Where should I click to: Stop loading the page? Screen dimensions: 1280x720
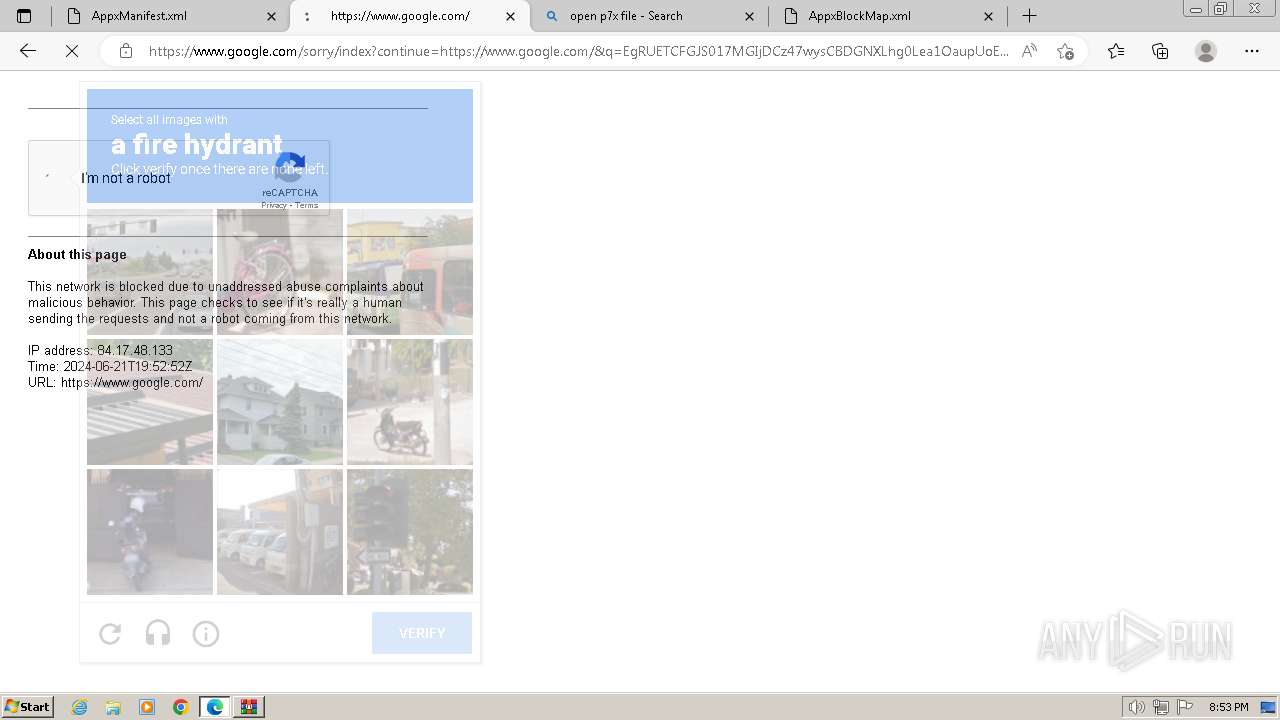click(72, 51)
